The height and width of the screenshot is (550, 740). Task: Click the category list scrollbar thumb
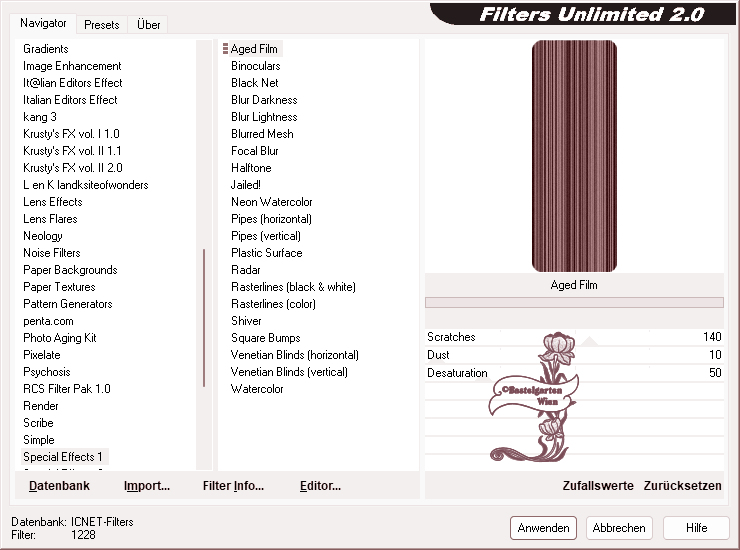point(204,318)
